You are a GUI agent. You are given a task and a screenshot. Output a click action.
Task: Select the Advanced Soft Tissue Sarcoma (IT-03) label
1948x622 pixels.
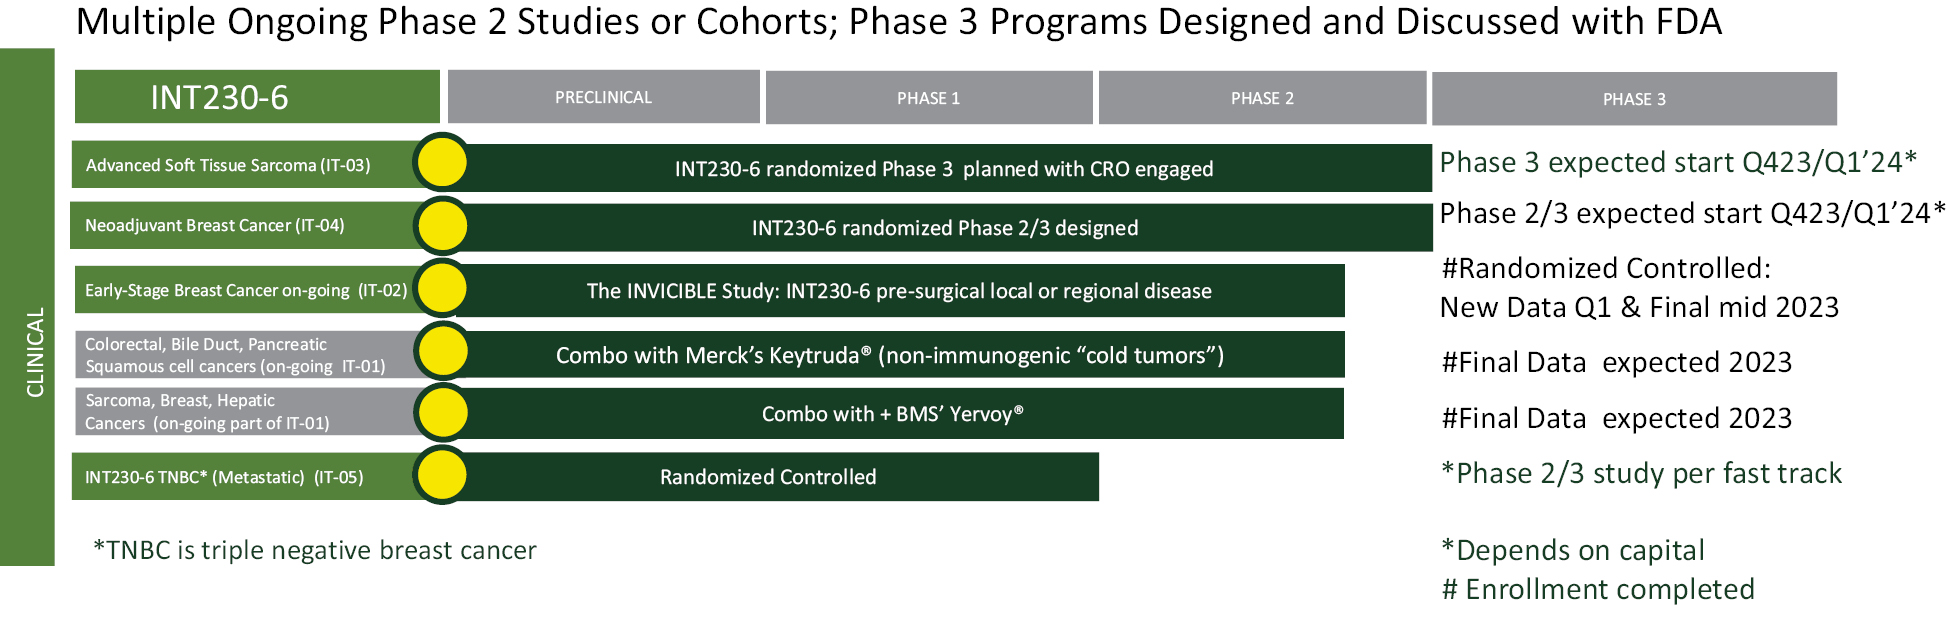coord(228,165)
